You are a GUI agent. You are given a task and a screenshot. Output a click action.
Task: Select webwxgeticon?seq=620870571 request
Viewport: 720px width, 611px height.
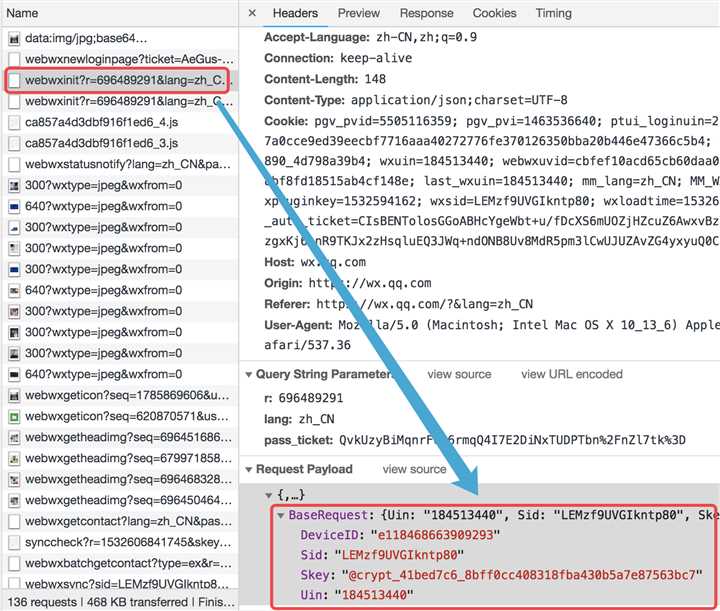pyautogui.click(x=119, y=416)
